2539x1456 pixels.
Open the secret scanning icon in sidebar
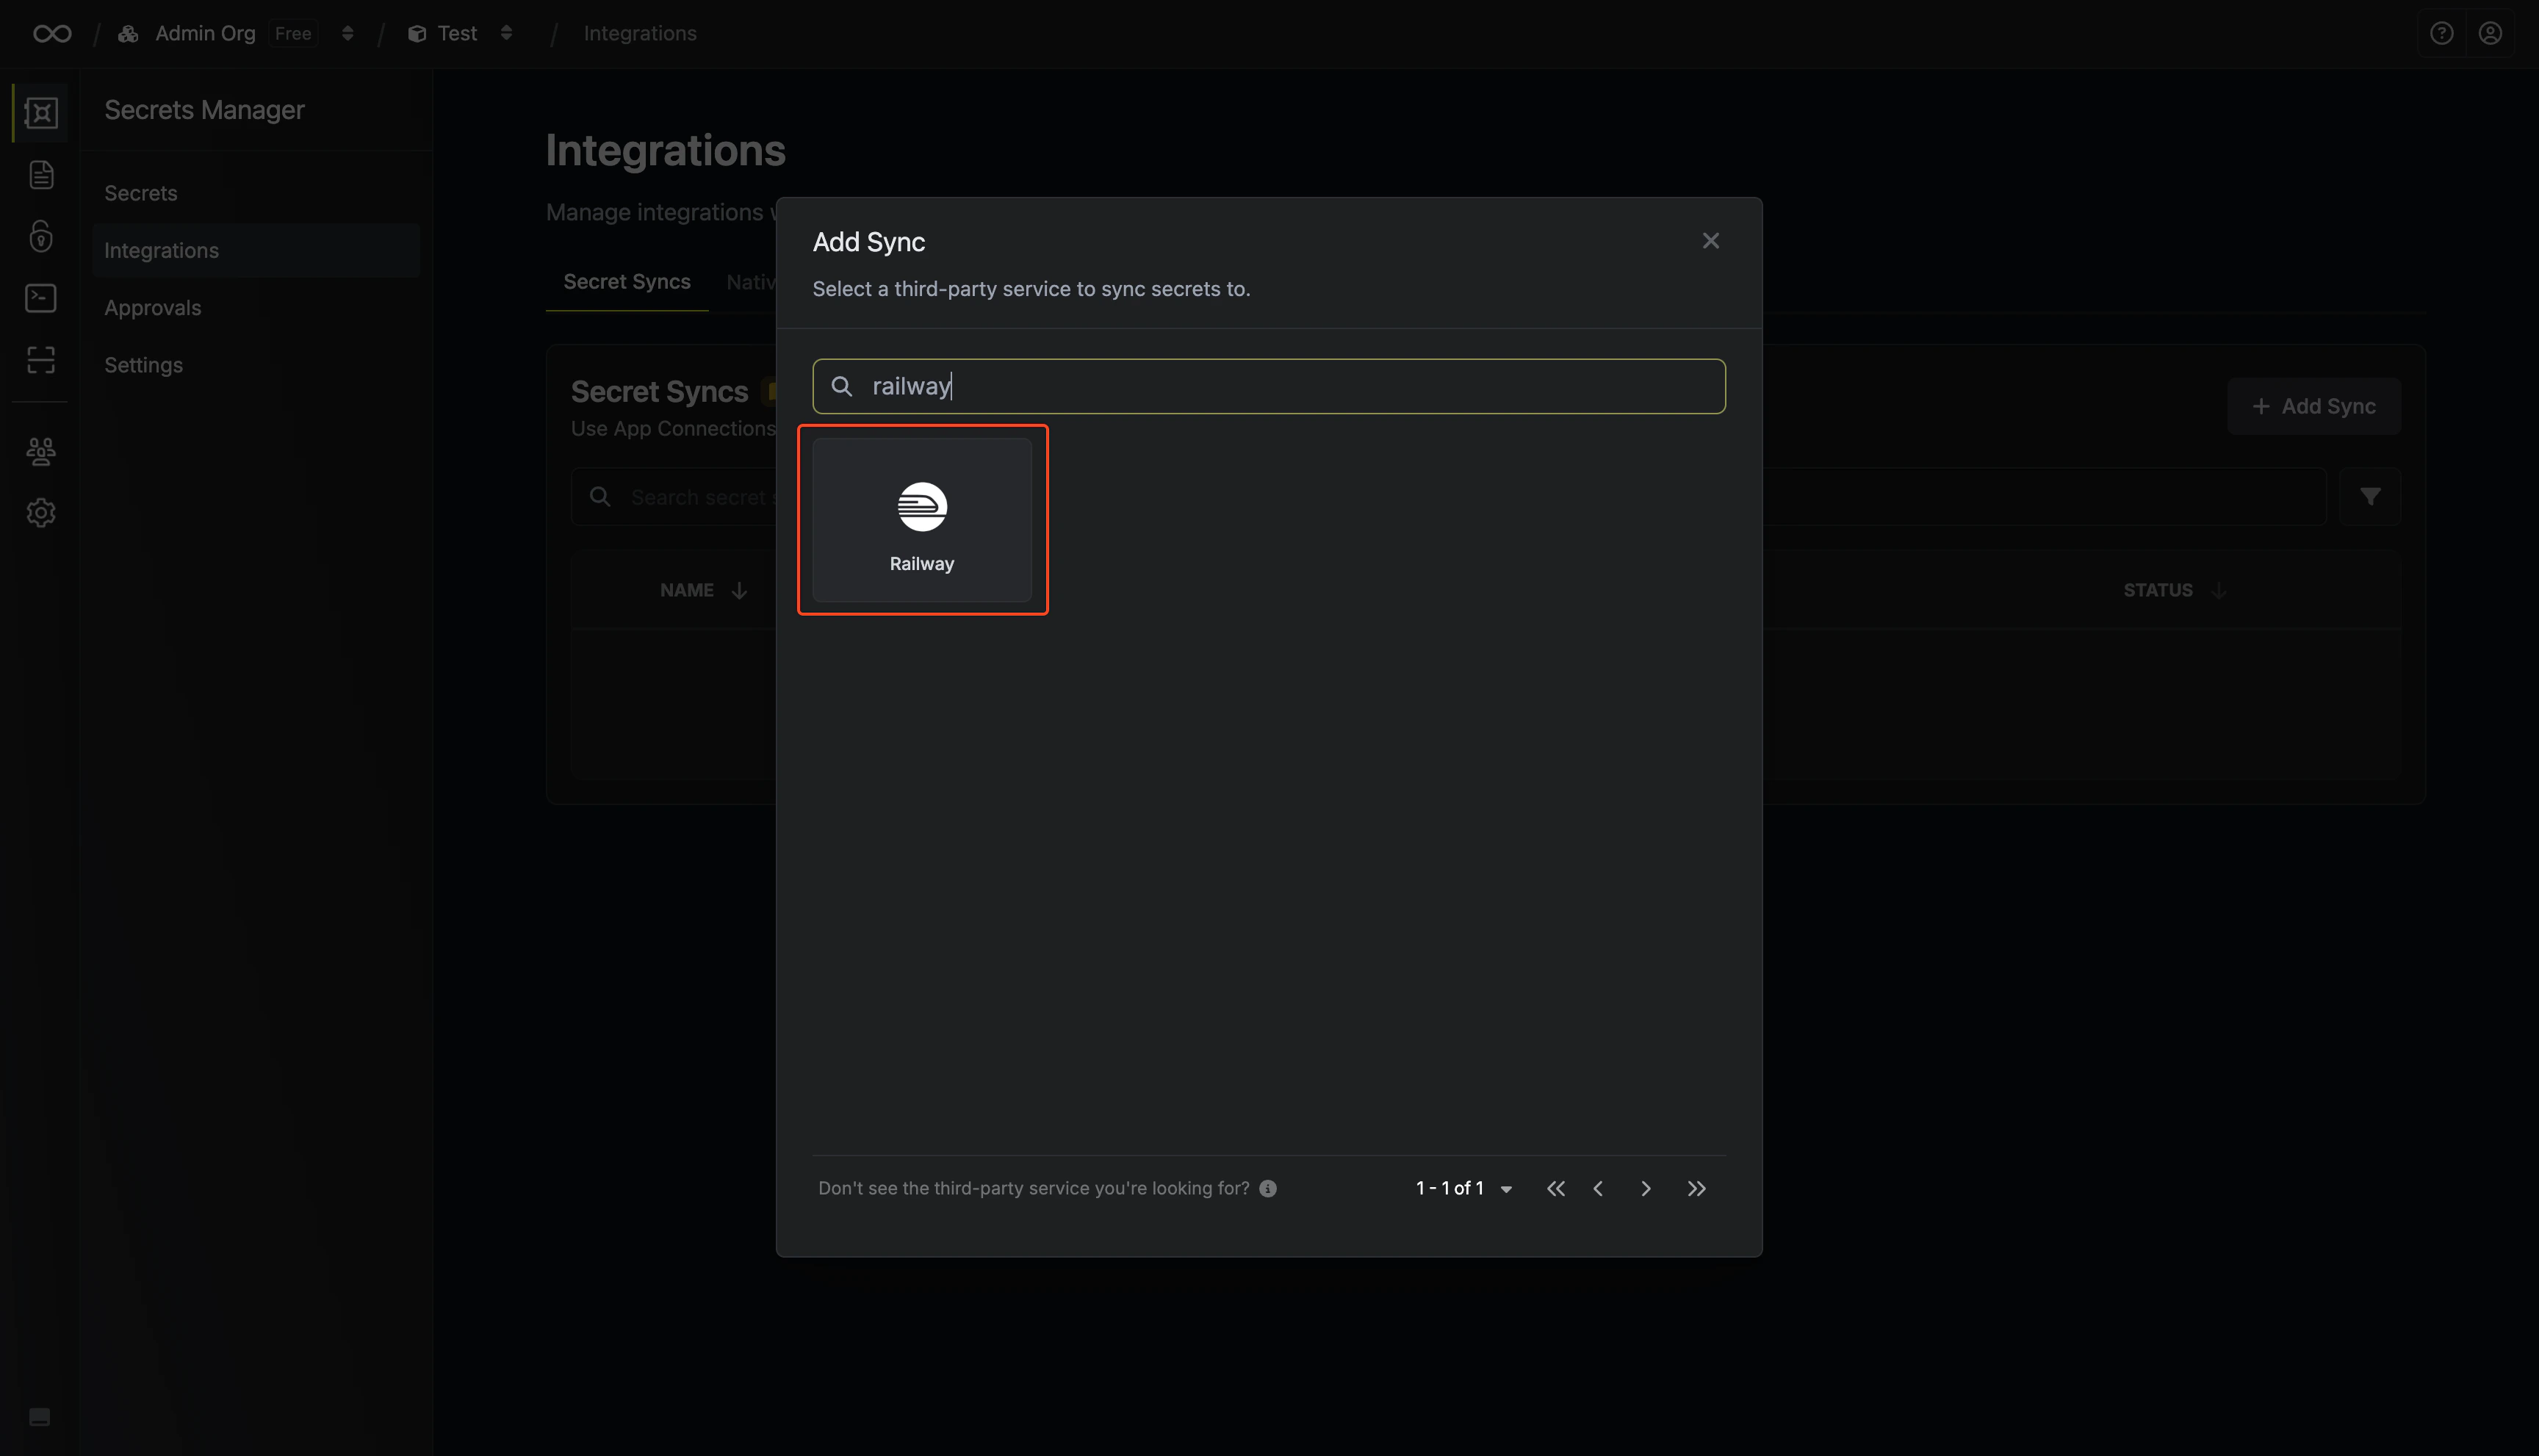[41, 360]
